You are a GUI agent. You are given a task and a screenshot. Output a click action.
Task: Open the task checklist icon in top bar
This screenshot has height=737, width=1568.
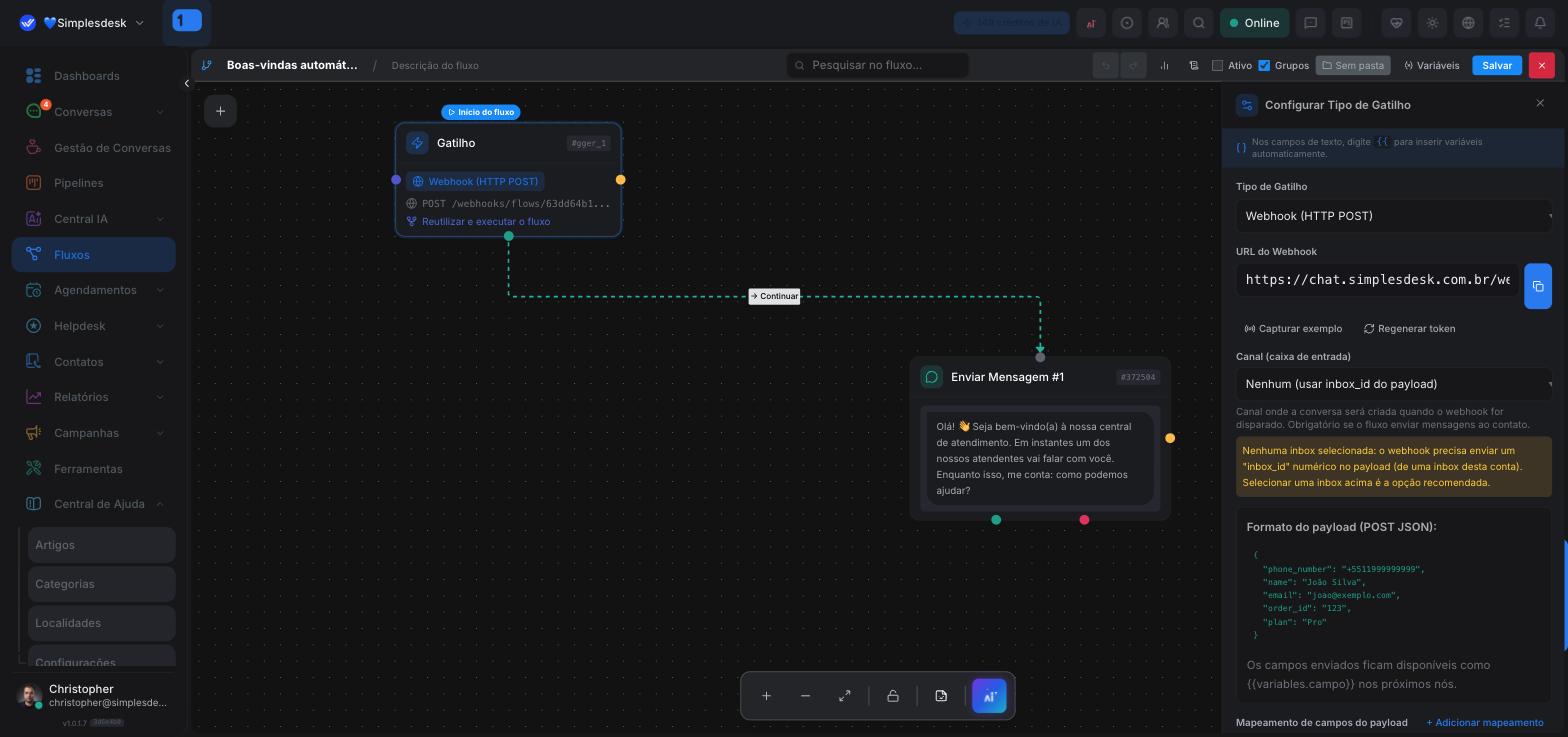(1504, 23)
